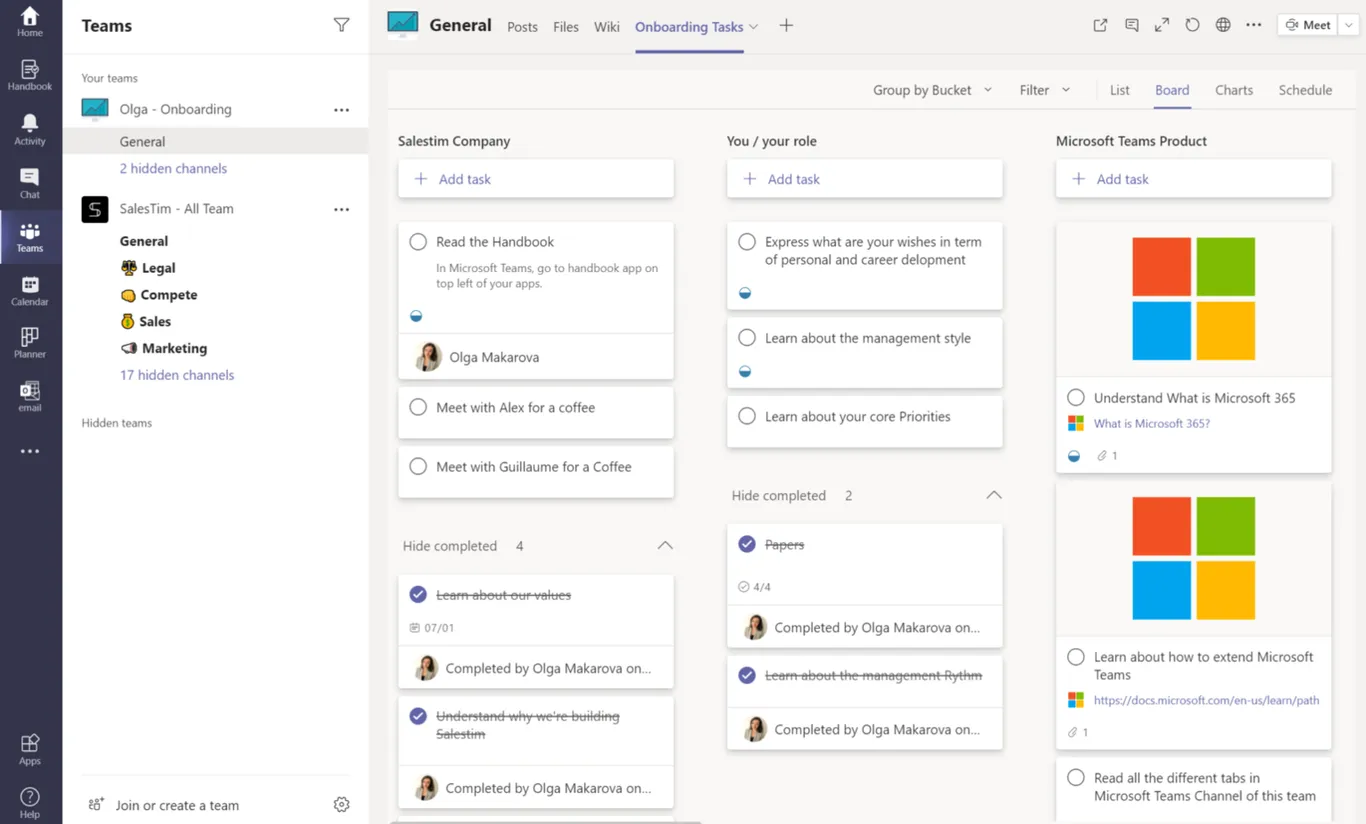Open manage teams settings gear
The width and height of the screenshot is (1366, 824).
(x=342, y=805)
